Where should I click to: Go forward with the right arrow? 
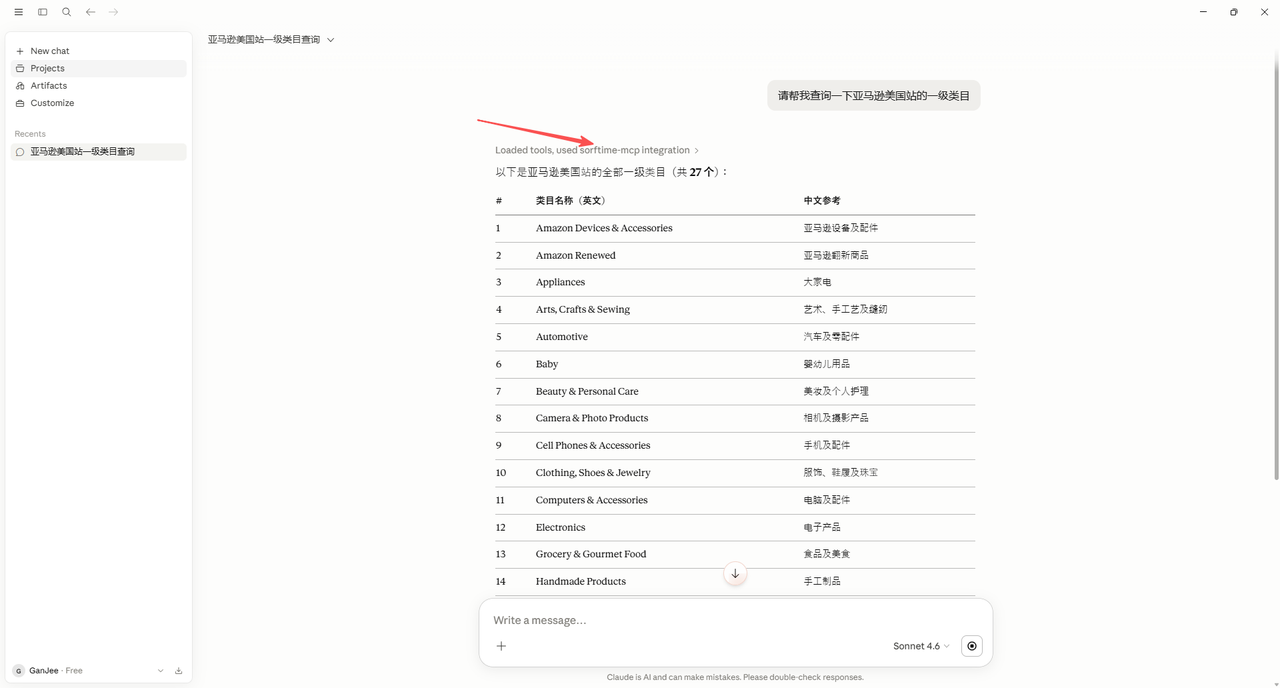[113, 12]
